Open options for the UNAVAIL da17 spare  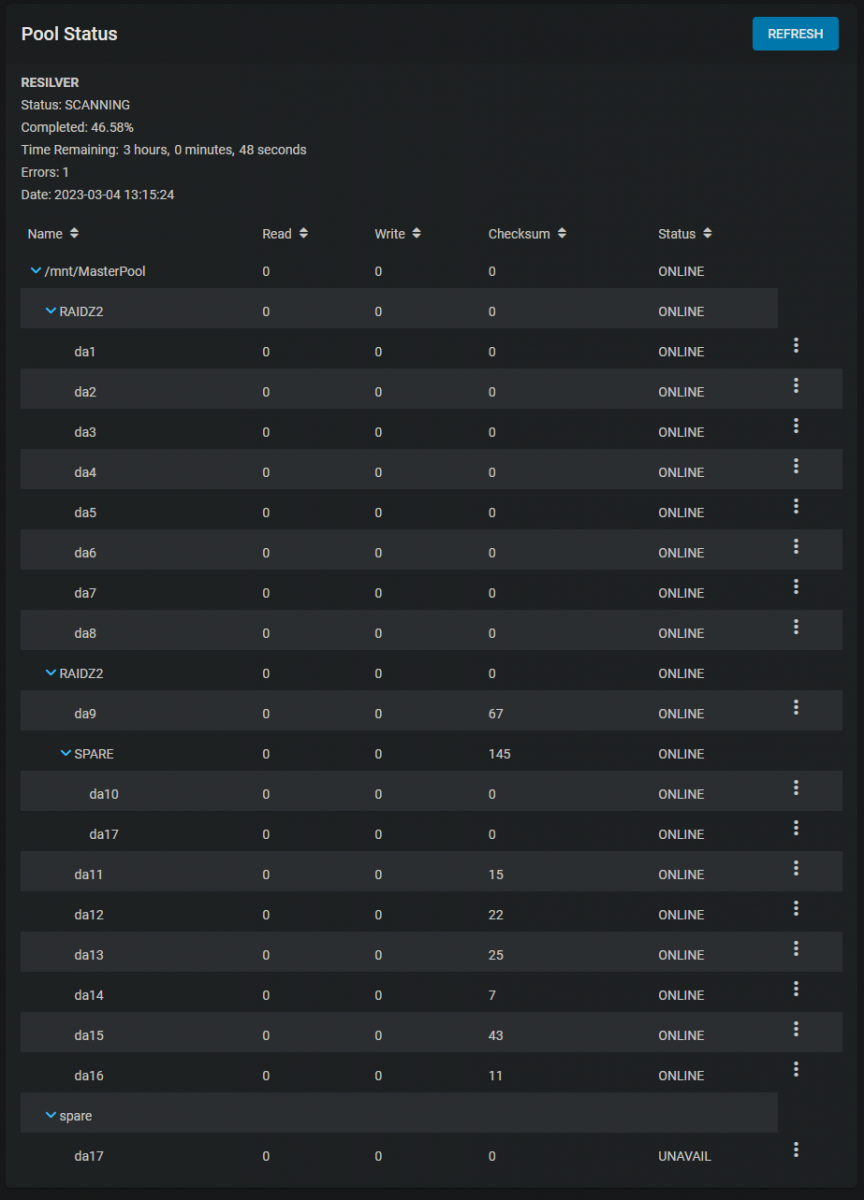796,1149
